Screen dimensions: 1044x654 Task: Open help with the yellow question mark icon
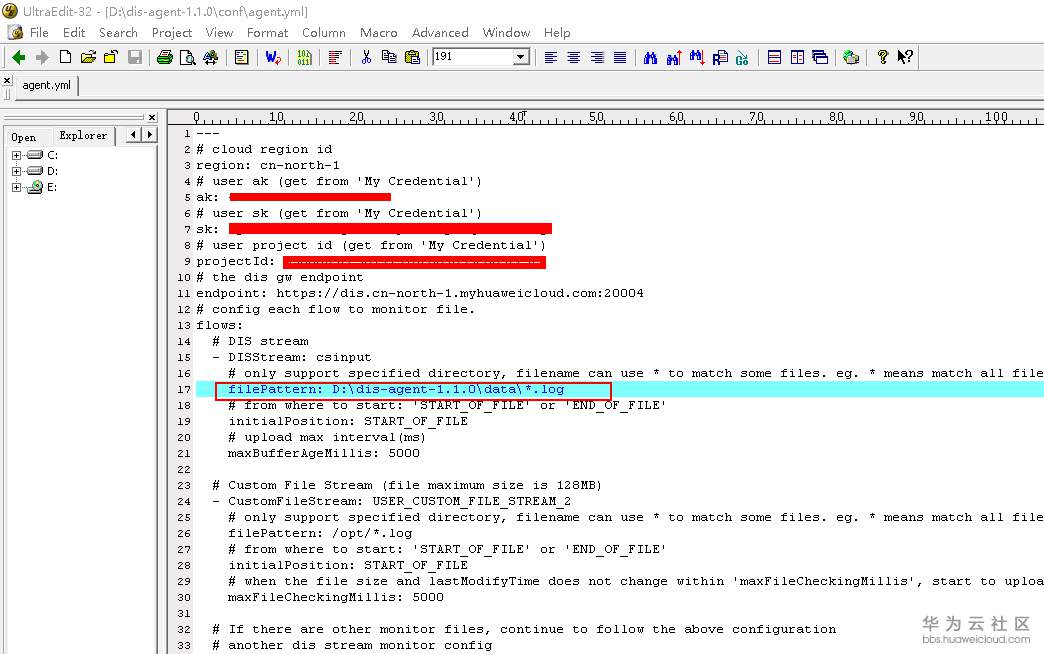[x=882, y=57]
